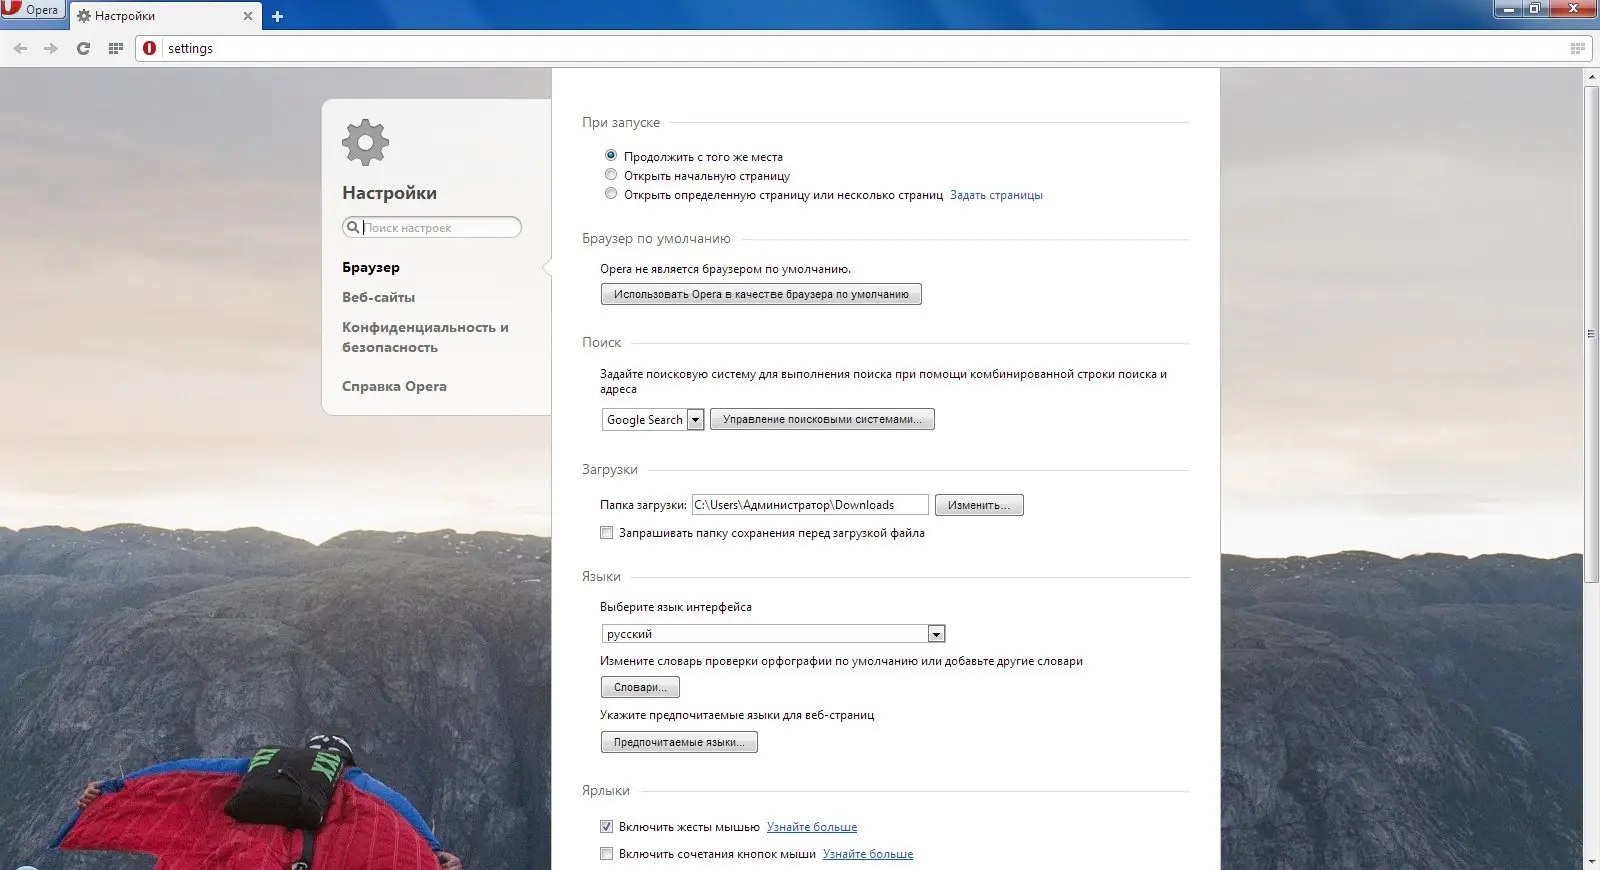1600x870 pixels.
Task: Click the scrollbar up arrow
Action: tap(1591, 77)
